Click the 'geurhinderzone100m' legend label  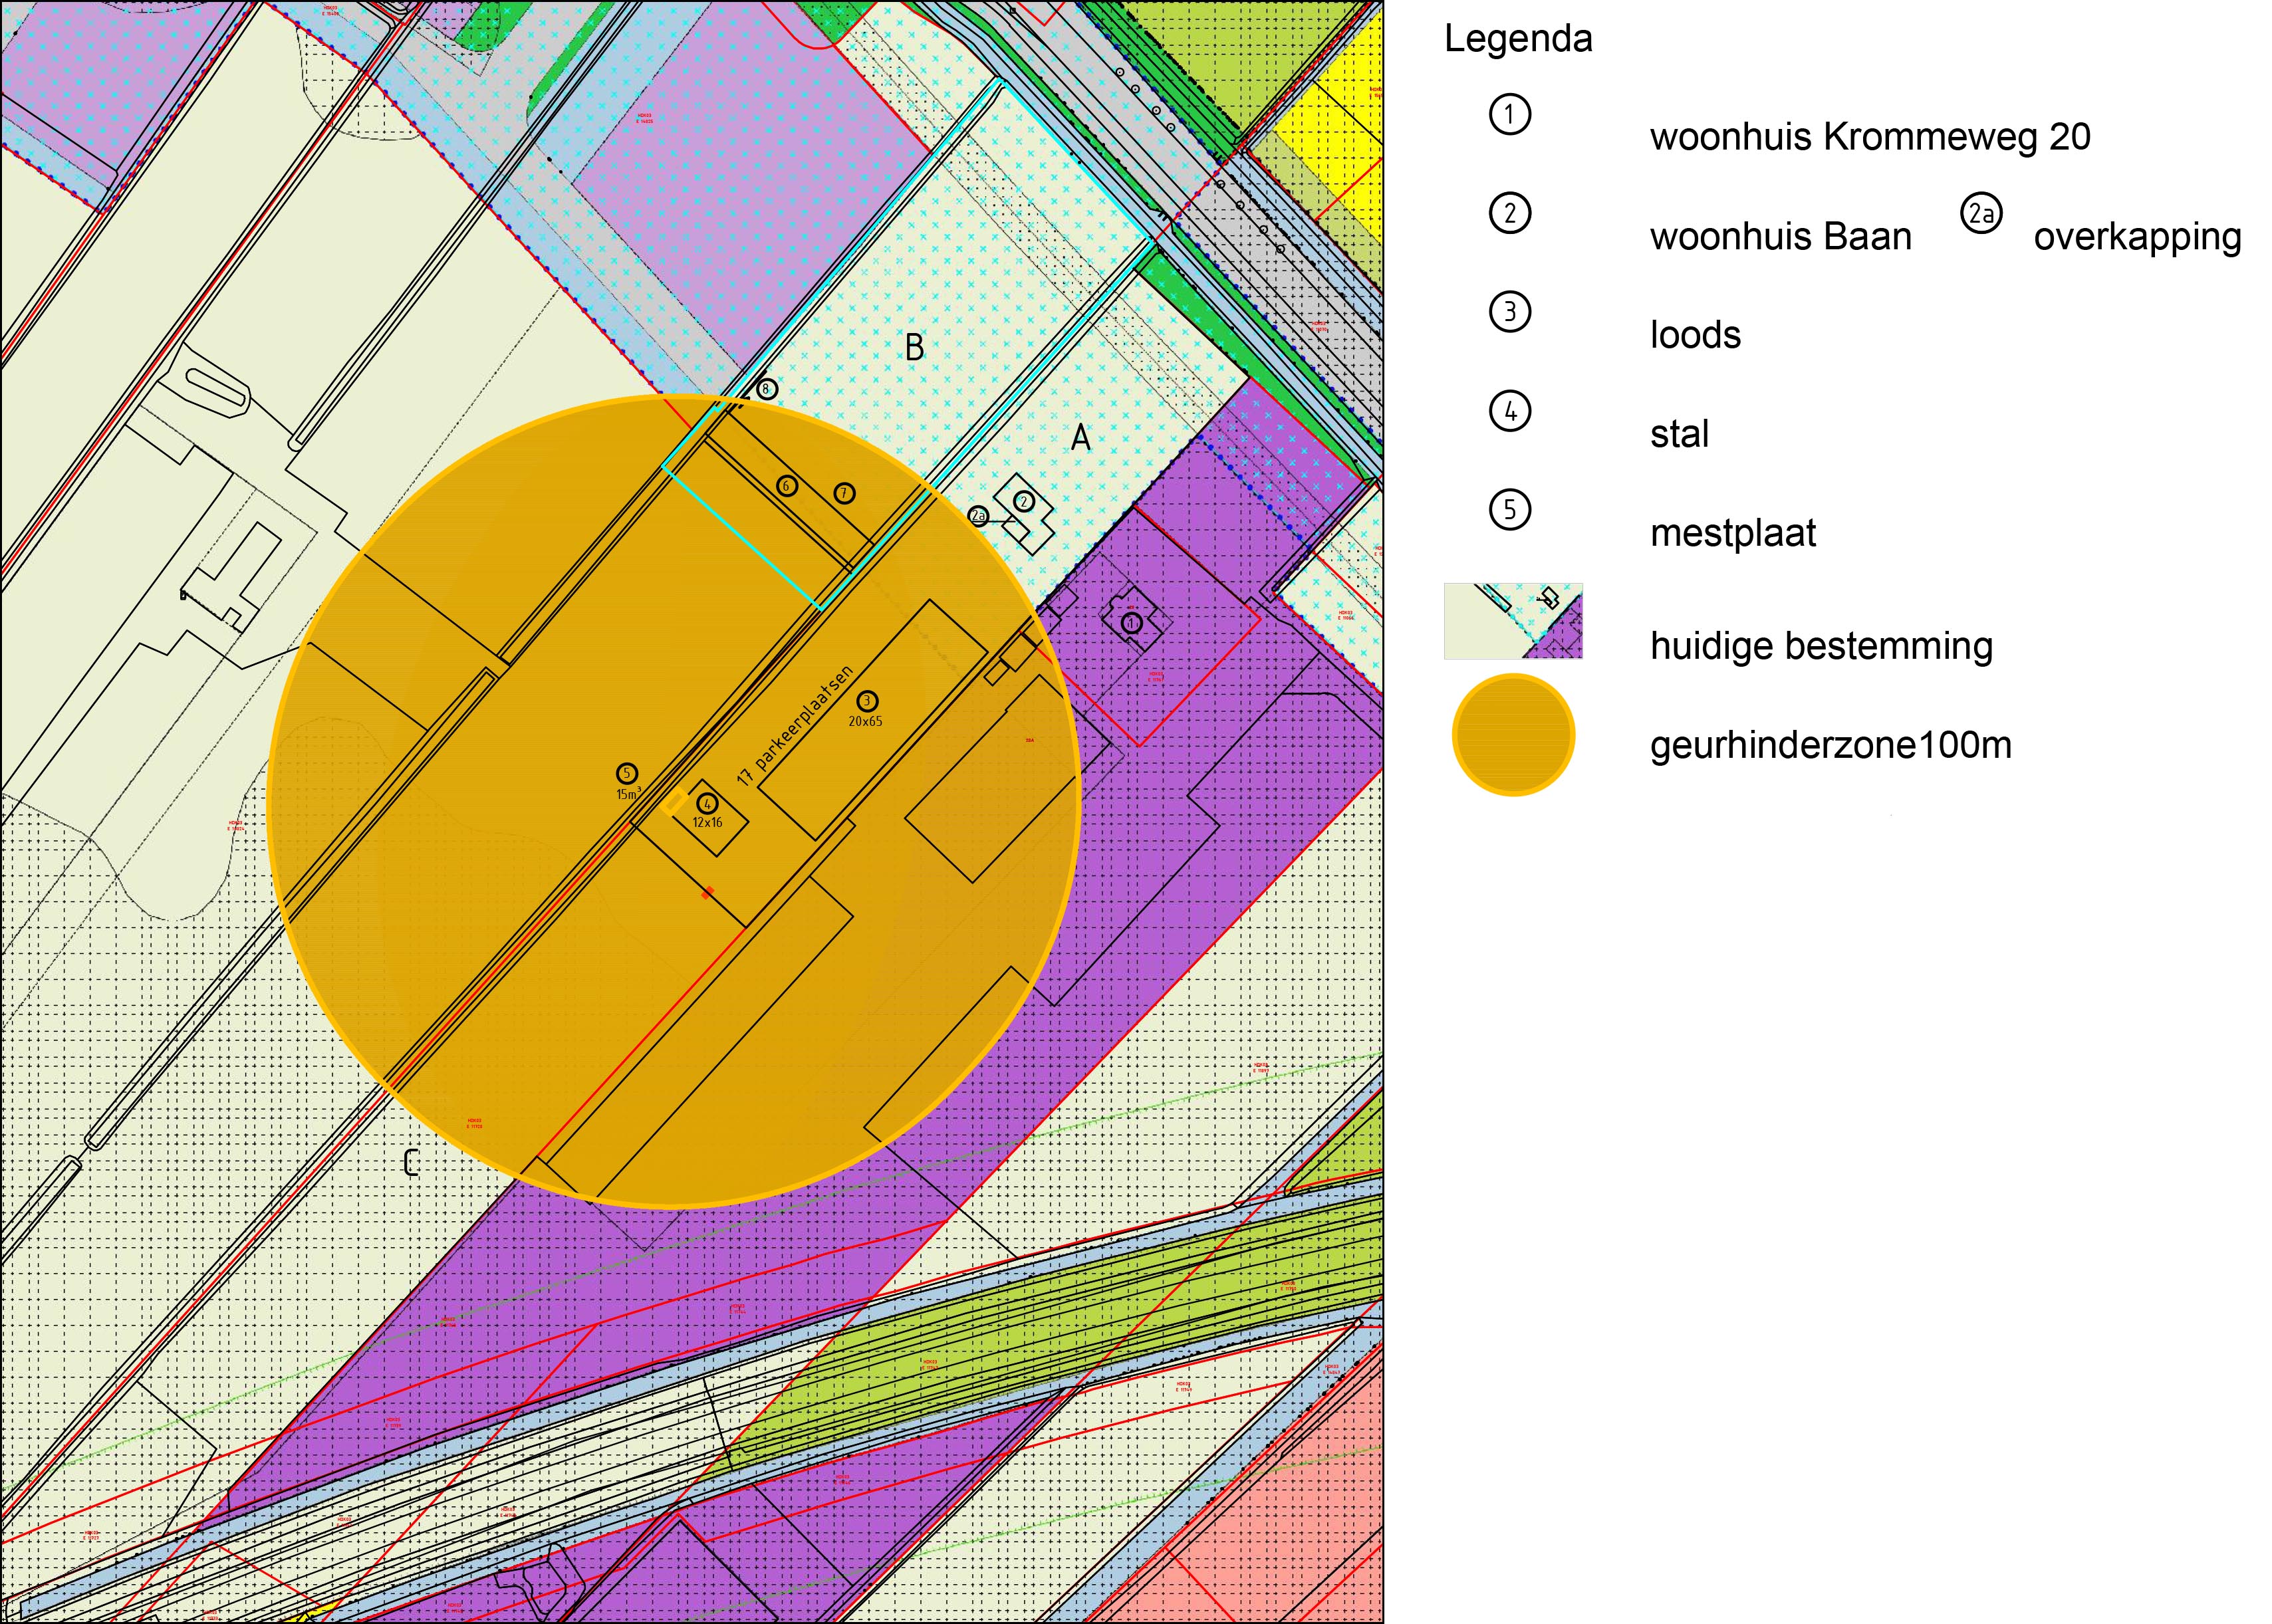coord(1830,745)
